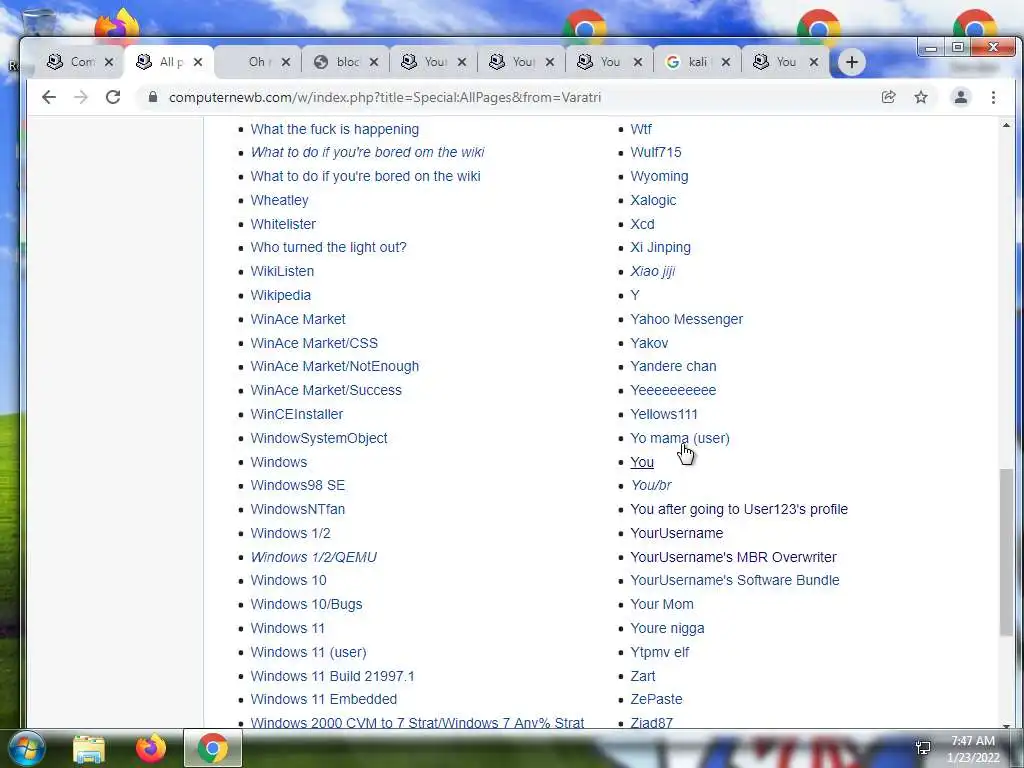1024x768 pixels.
Task: Click the Chrome taskbar button
Action: [x=212, y=748]
